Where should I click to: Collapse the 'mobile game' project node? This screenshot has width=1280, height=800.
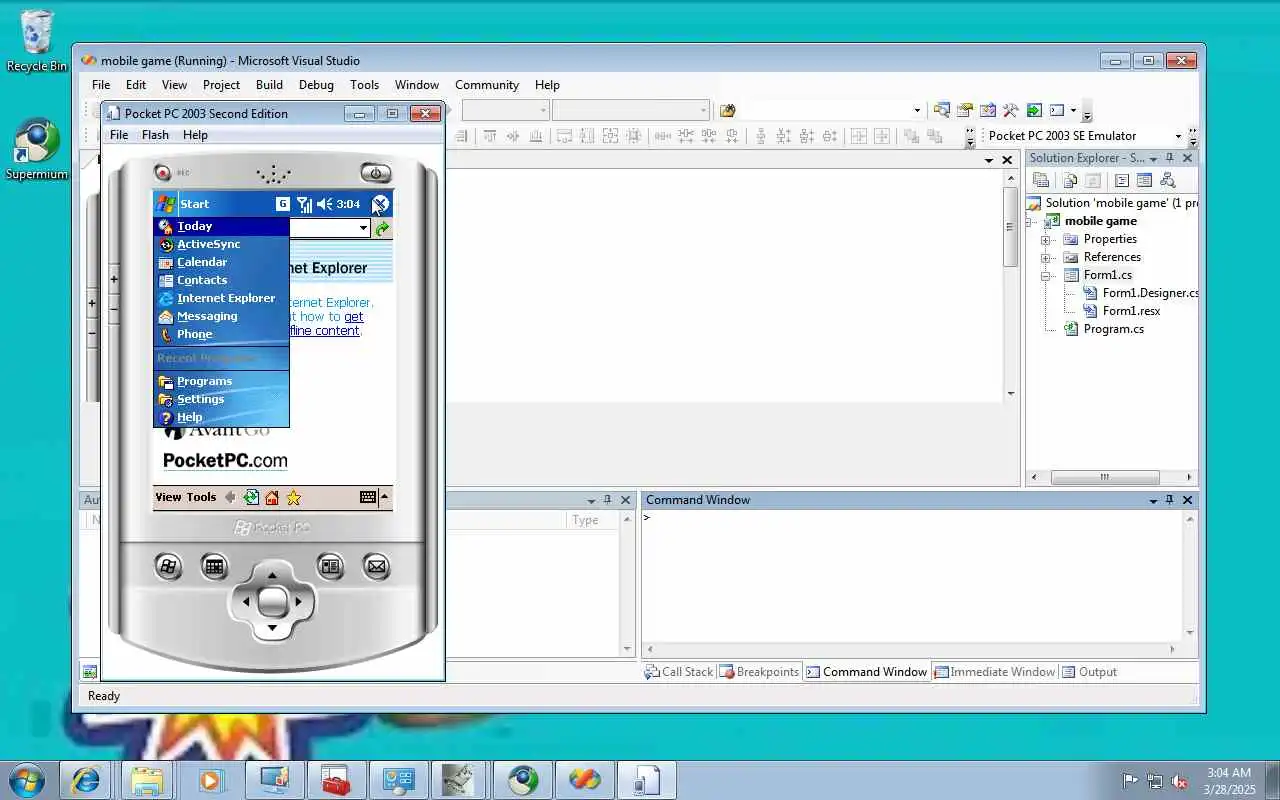point(1030,221)
